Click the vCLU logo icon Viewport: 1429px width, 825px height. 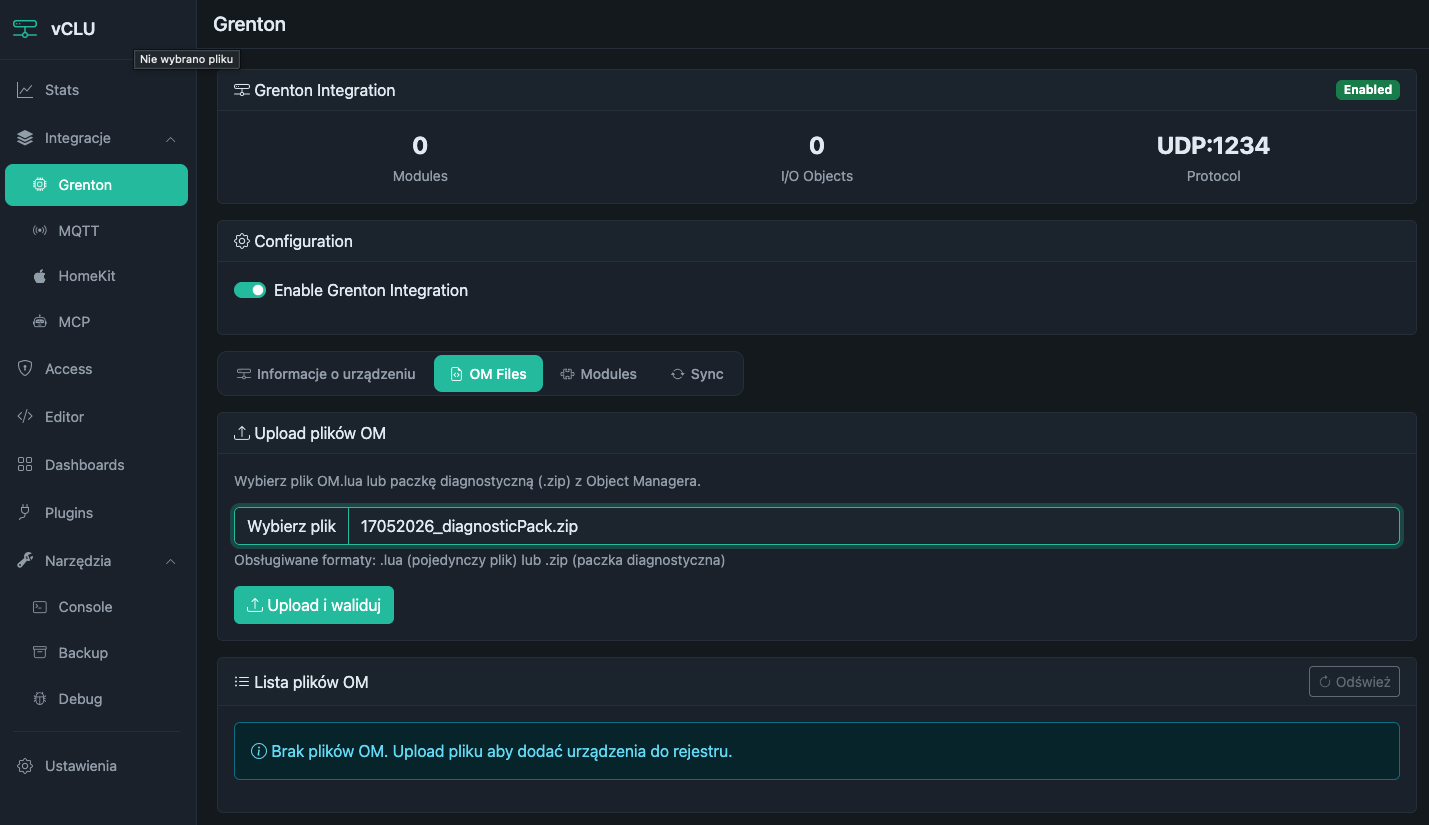[25, 28]
